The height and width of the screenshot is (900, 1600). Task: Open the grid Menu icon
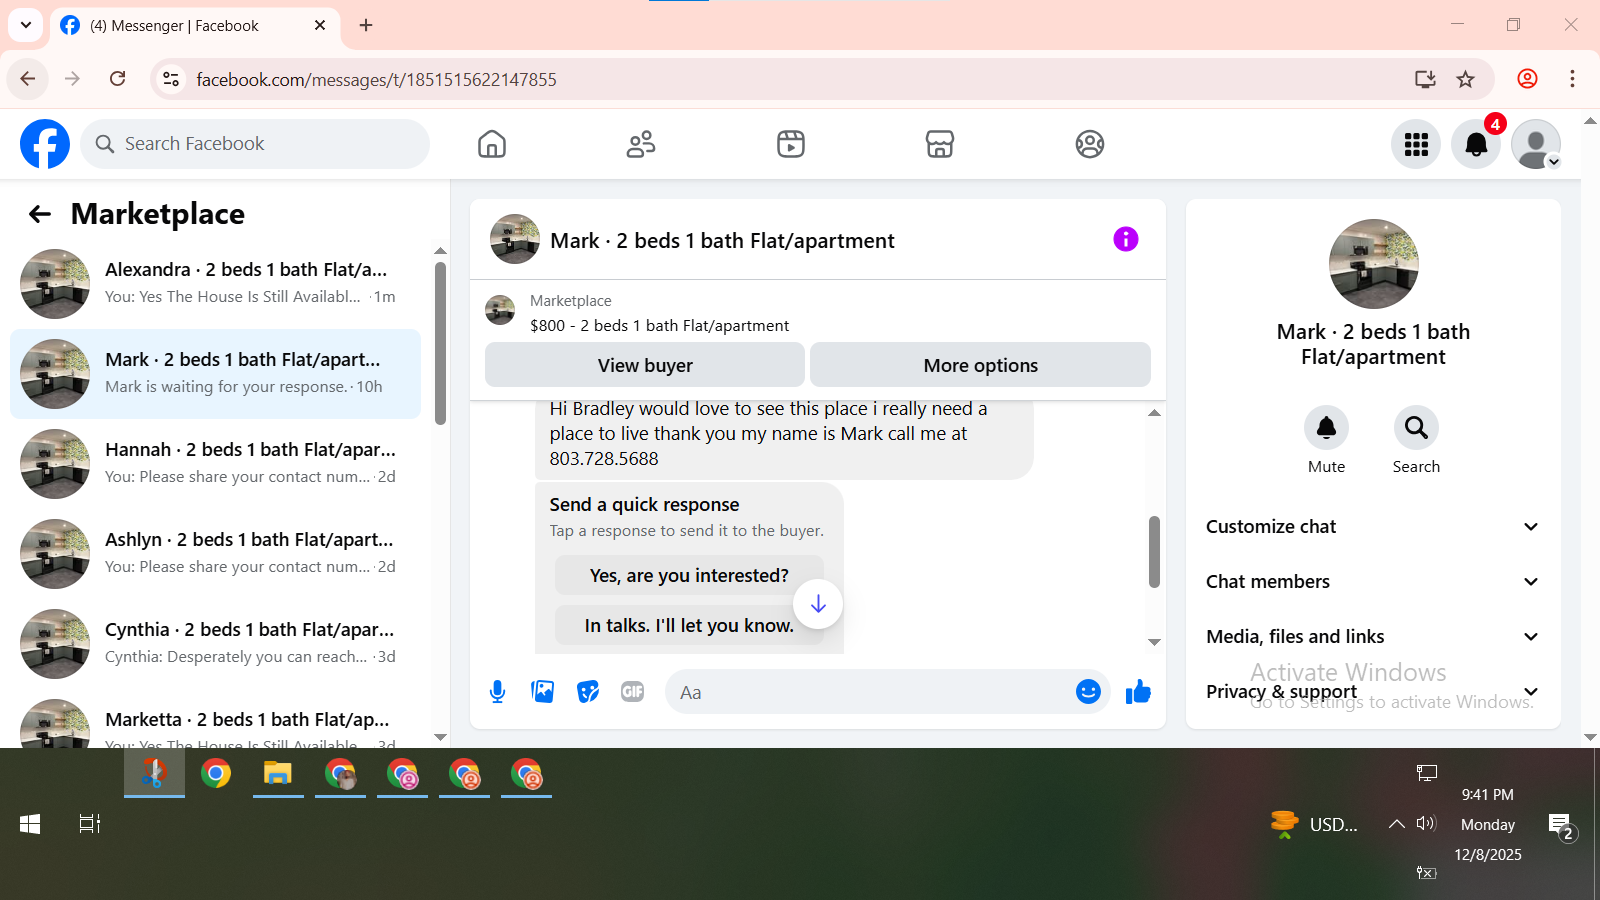tap(1416, 144)
